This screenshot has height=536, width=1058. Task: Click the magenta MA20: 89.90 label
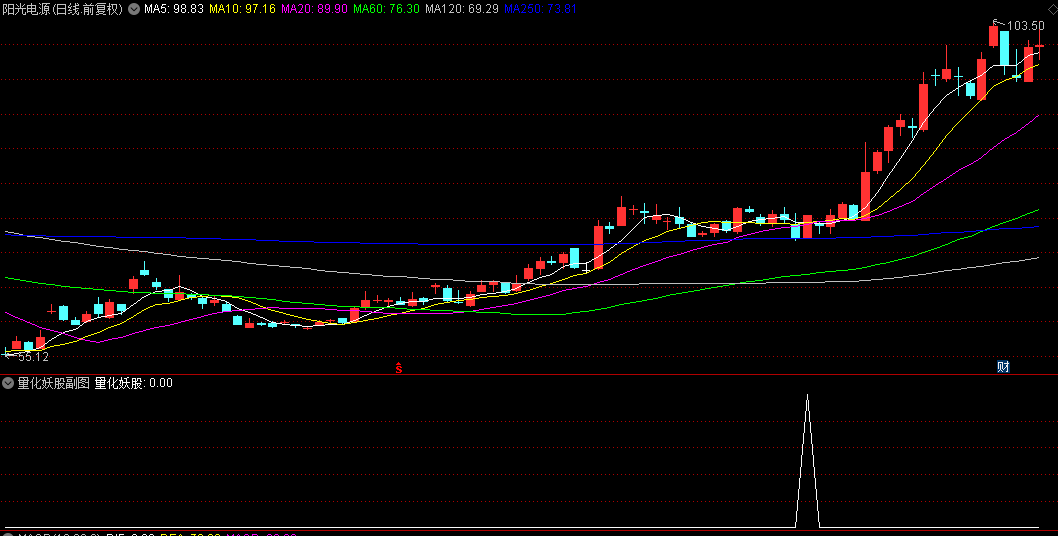(x=314, y=9)
